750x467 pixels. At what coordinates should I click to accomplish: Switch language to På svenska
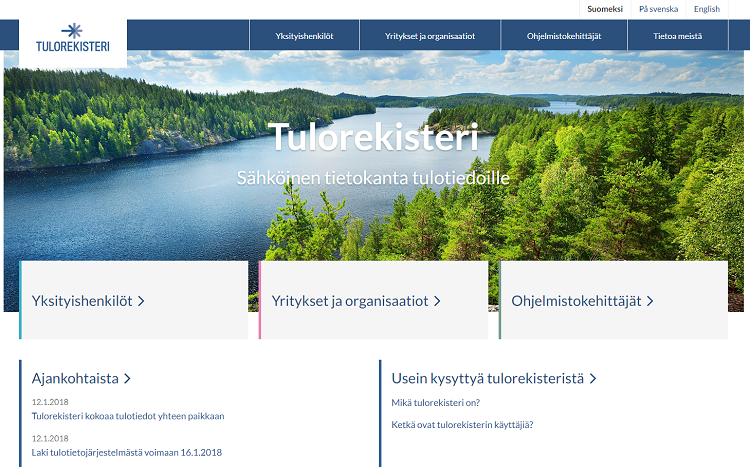coord(658,9)
